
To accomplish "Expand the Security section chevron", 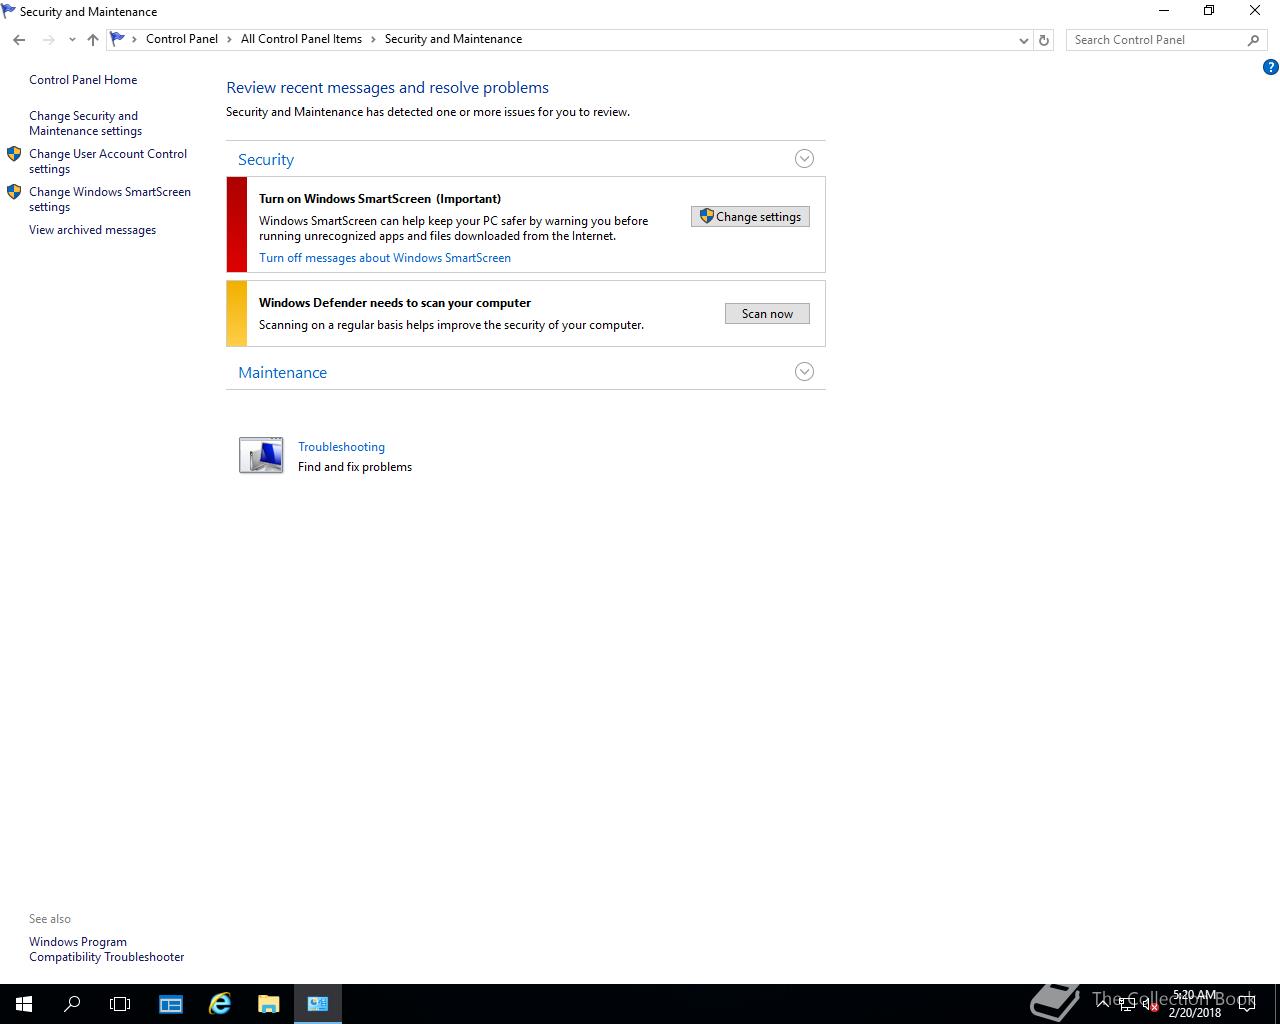I will pos(804,159).
